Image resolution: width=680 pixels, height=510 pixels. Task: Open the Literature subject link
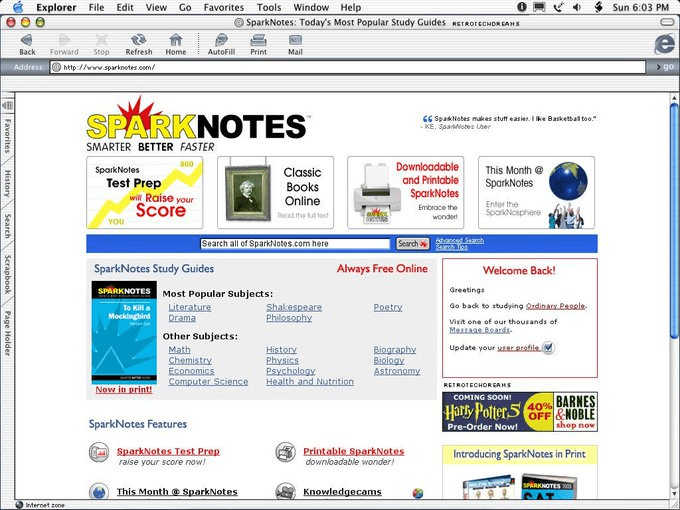click(190, 307)
